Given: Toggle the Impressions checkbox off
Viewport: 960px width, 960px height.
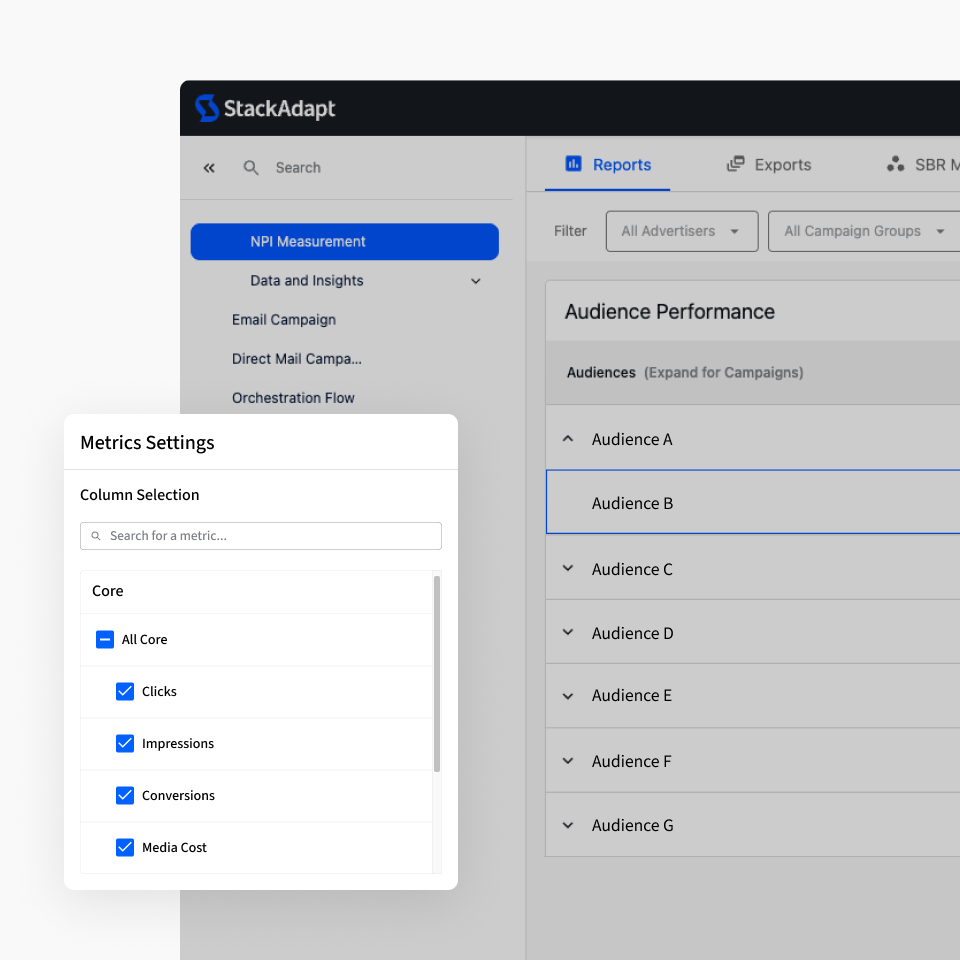Looking at the screenshot, I should tap(125, 743).
